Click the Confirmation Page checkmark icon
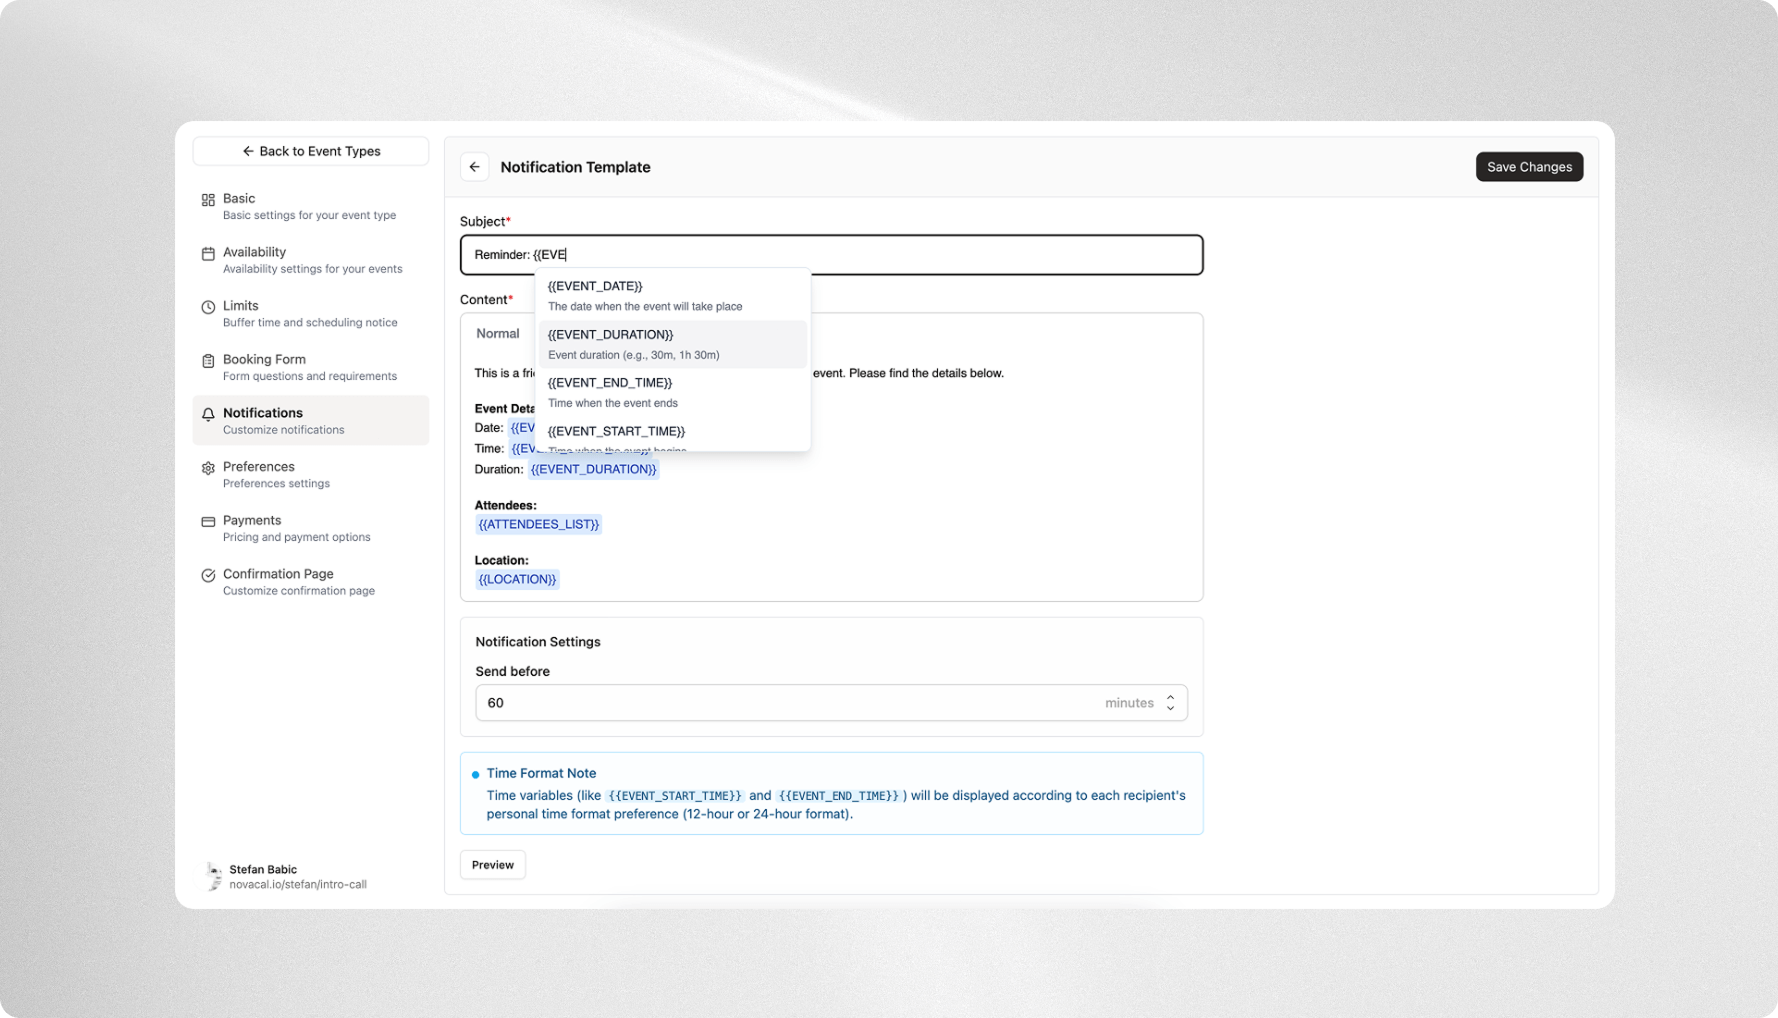 [x=208, y=575]
